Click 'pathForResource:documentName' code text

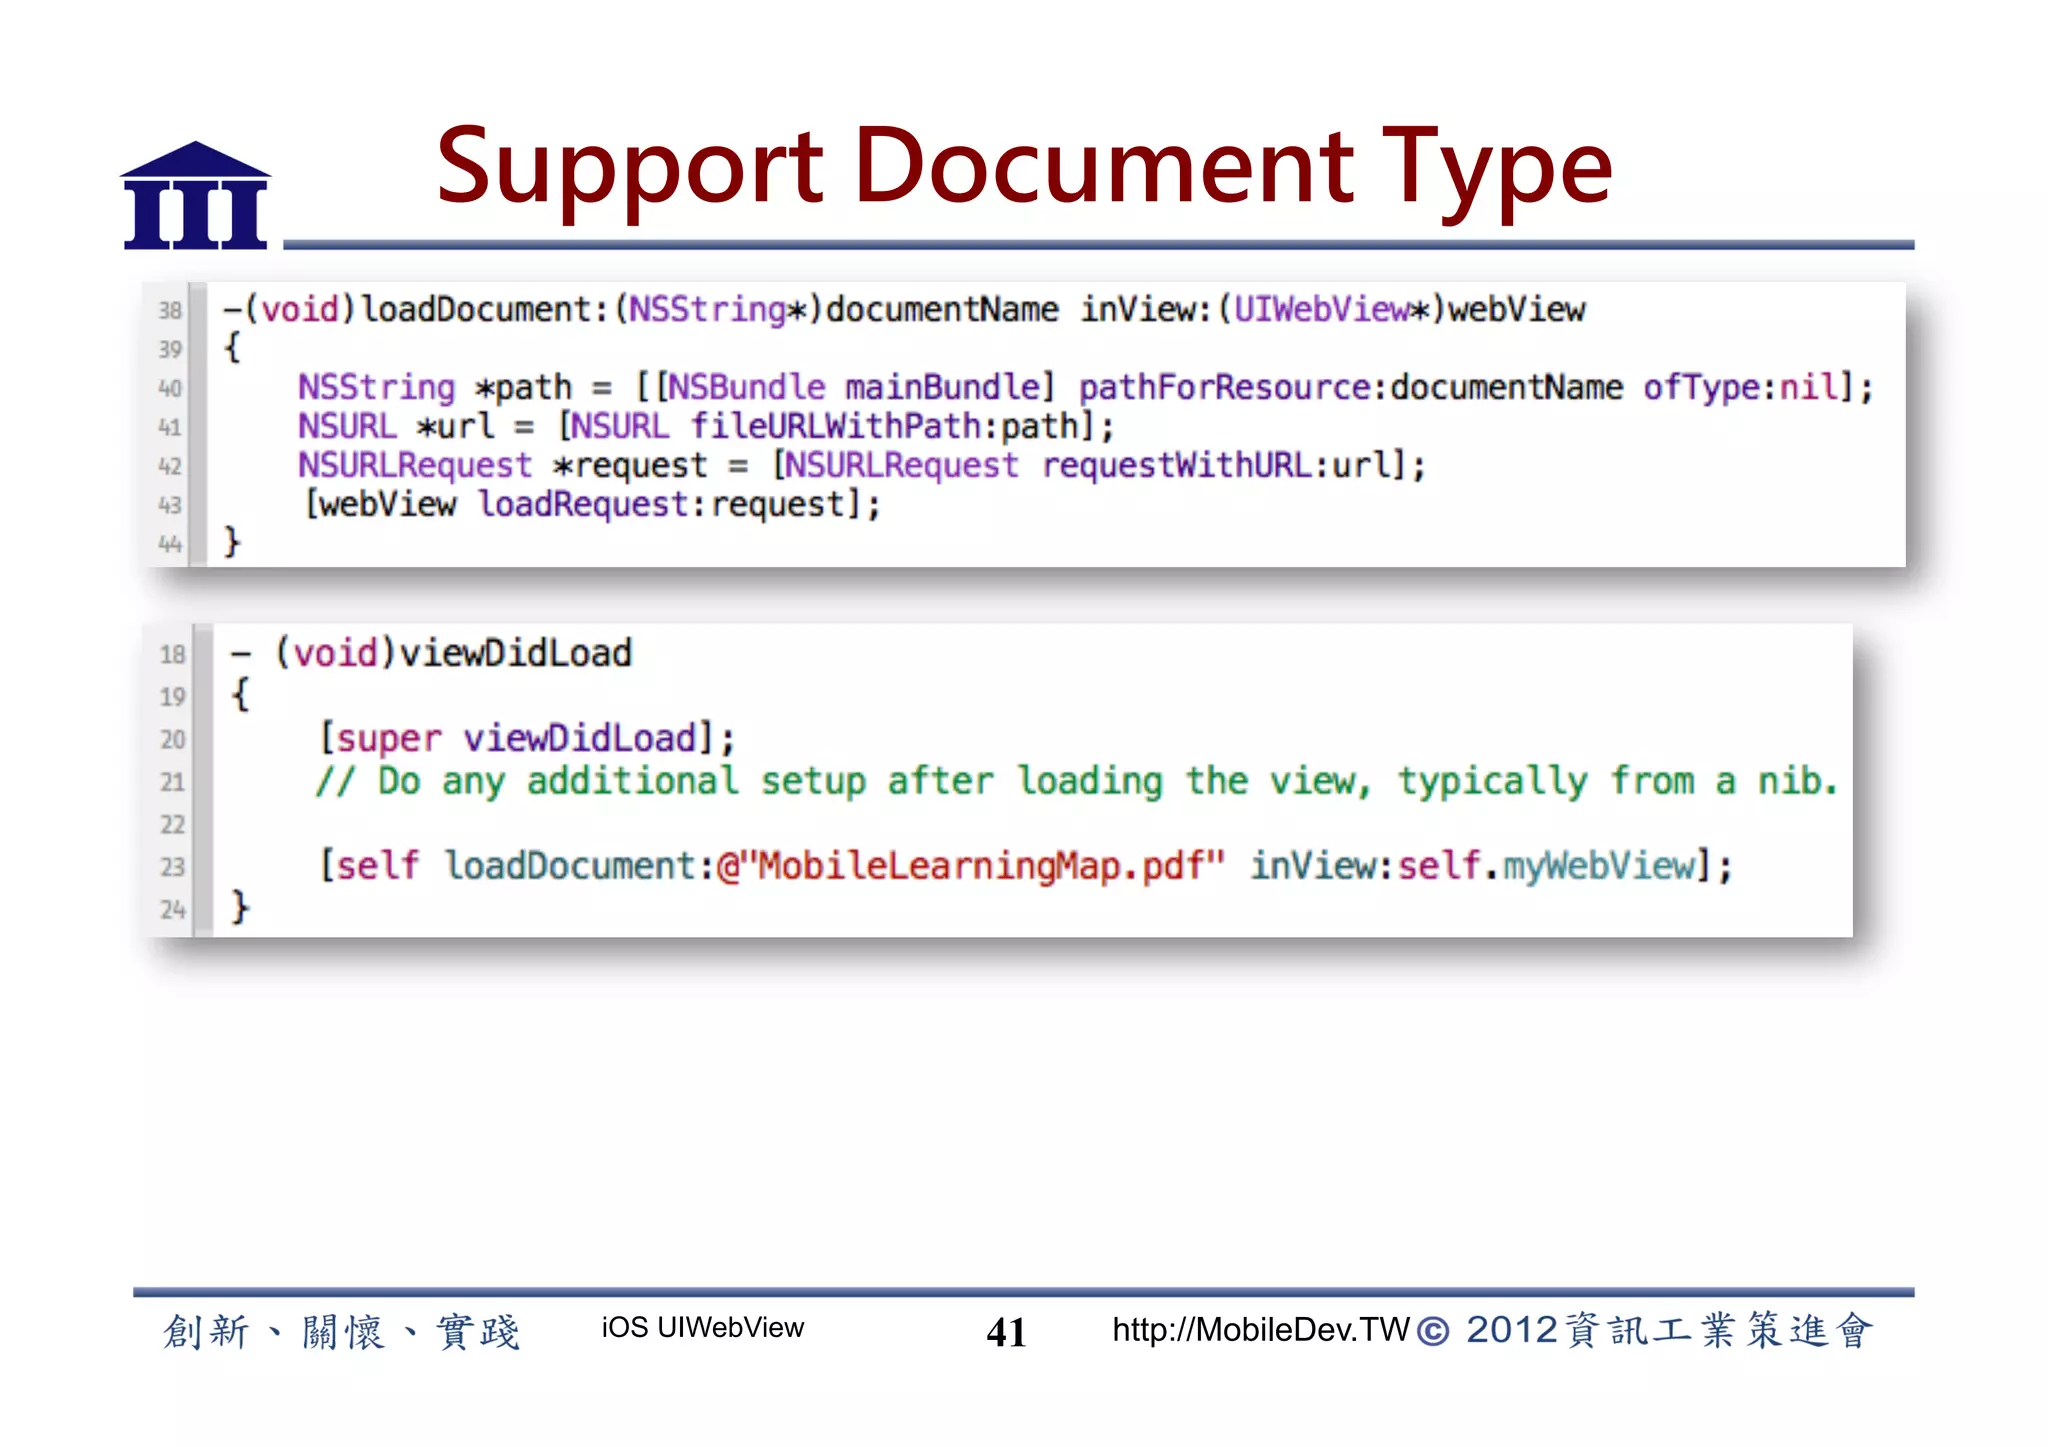point(1350,387)
